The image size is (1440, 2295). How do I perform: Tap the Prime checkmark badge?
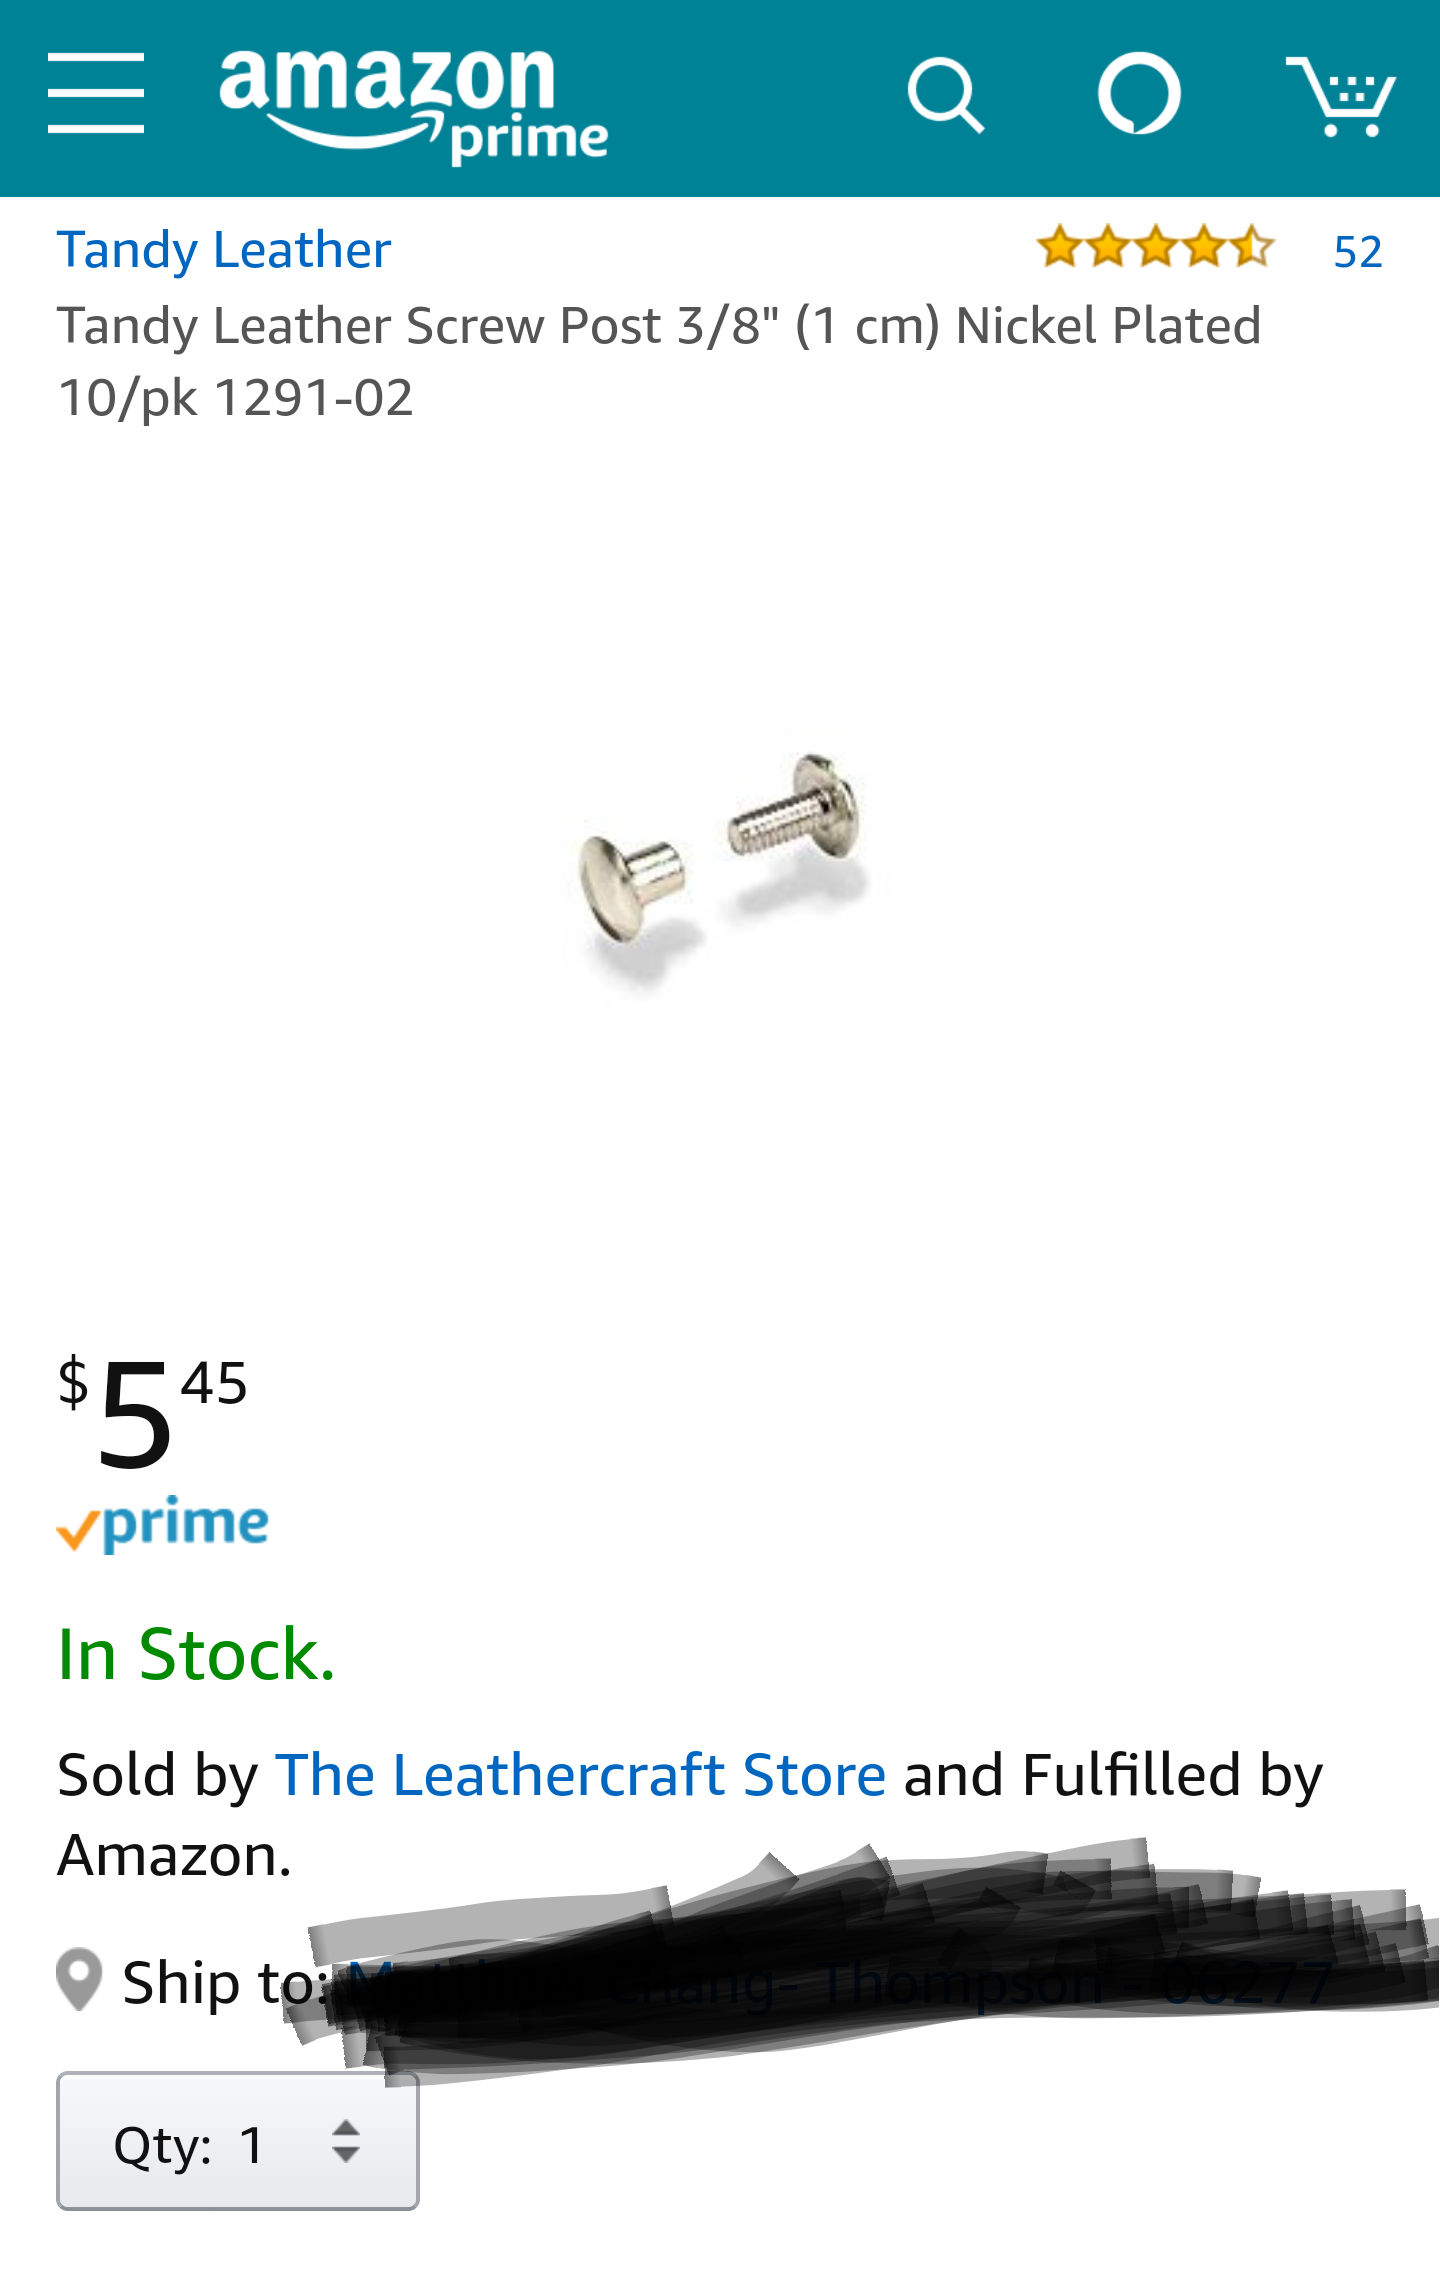[163, 1526]
